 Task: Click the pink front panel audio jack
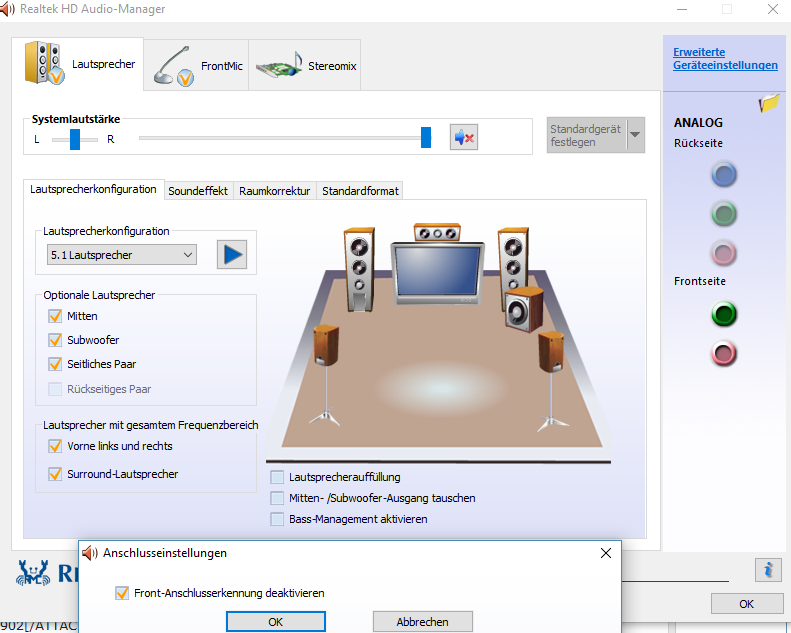[724, 353]
